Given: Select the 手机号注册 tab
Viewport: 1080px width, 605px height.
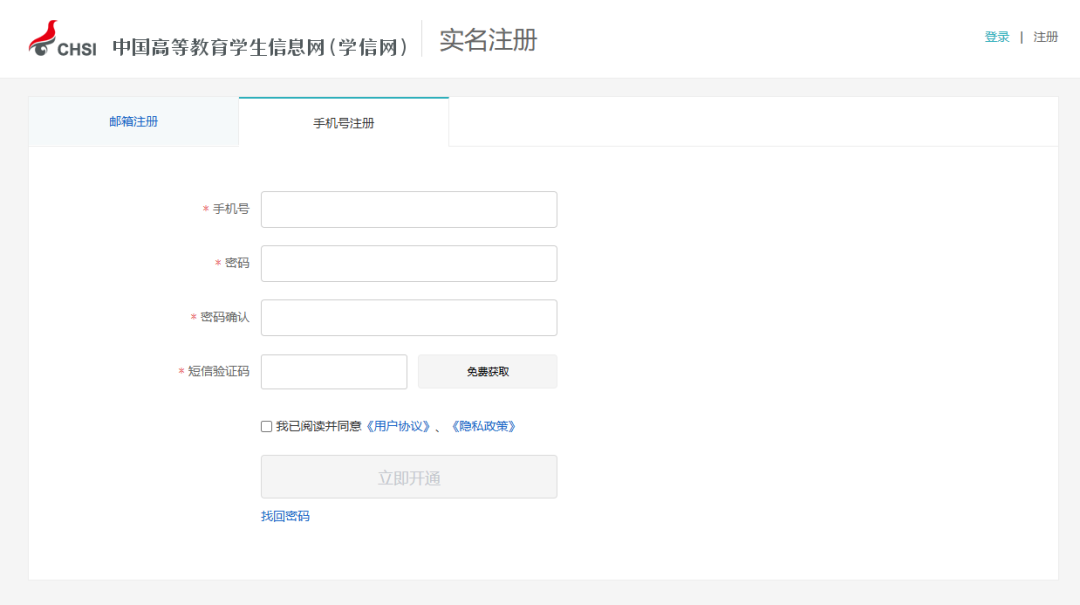Looking at the screenshot, I should [x=344, y=123].
